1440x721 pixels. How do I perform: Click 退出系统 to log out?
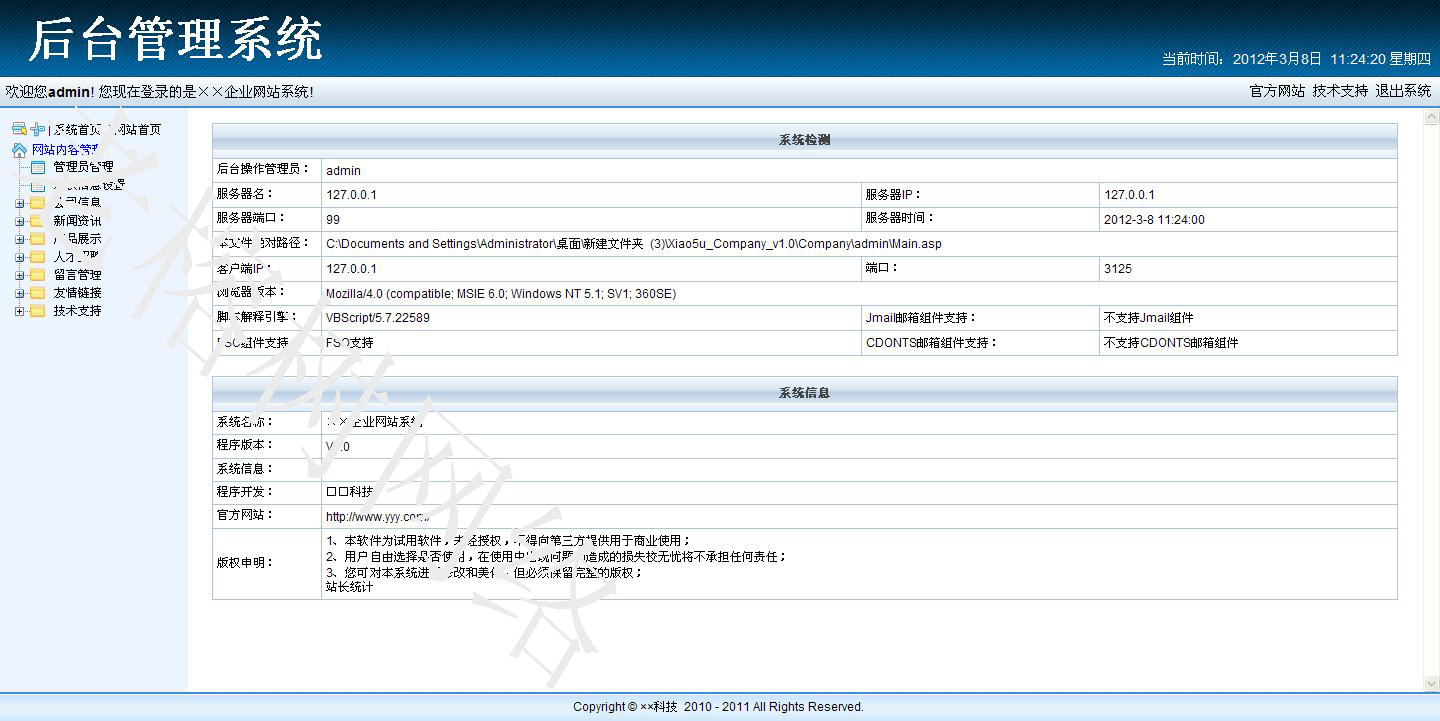[1403, 91]
